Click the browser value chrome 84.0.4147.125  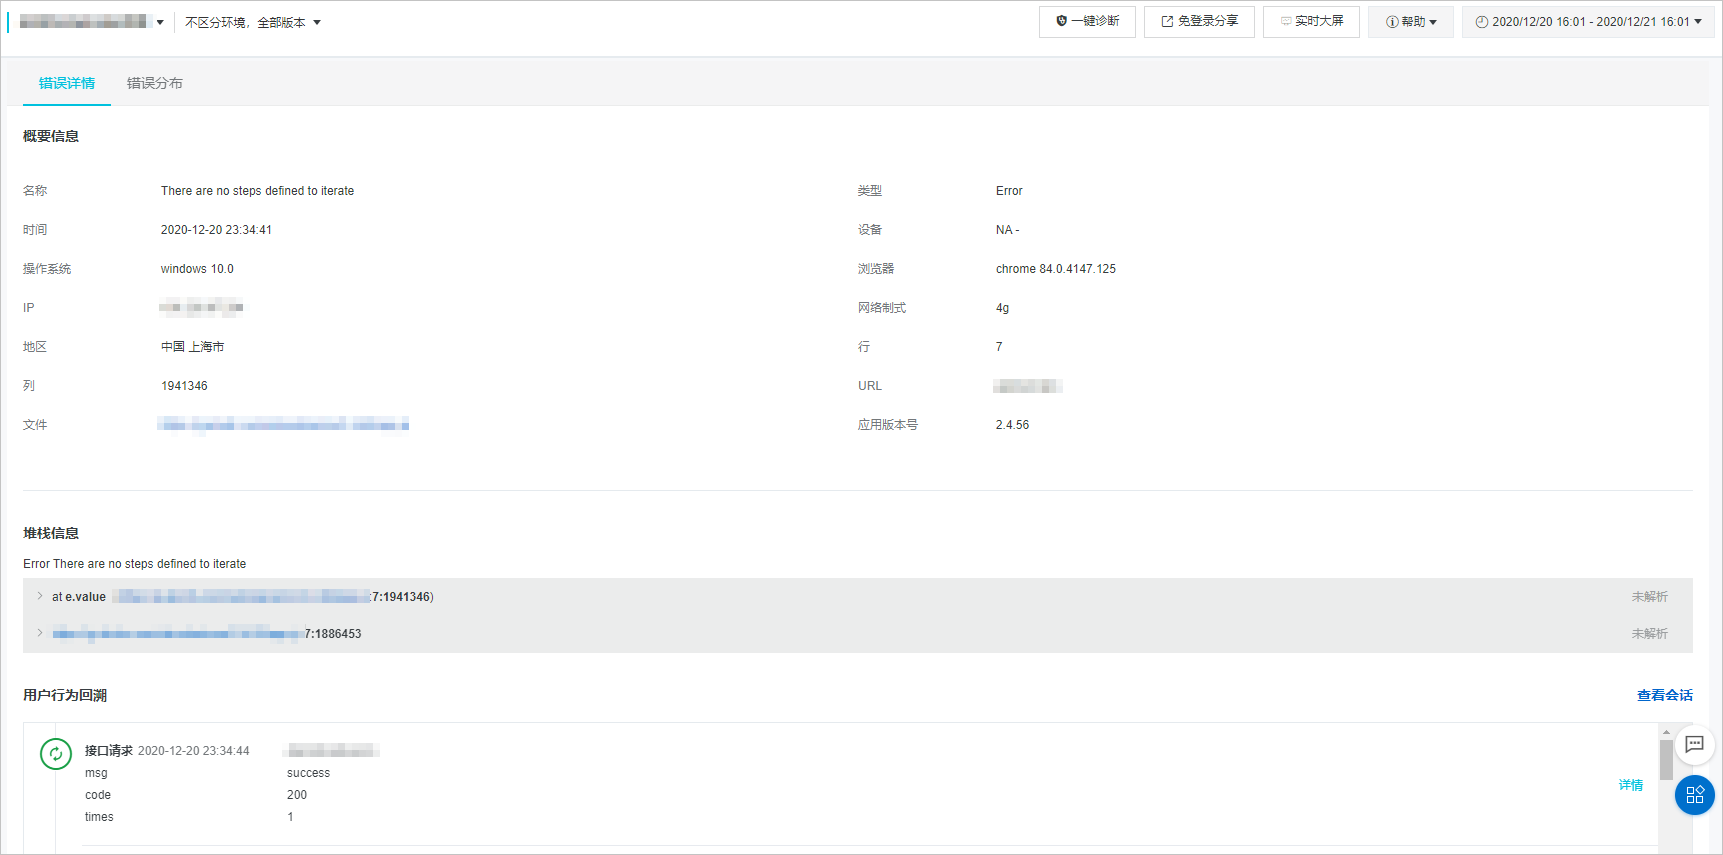1055,269
